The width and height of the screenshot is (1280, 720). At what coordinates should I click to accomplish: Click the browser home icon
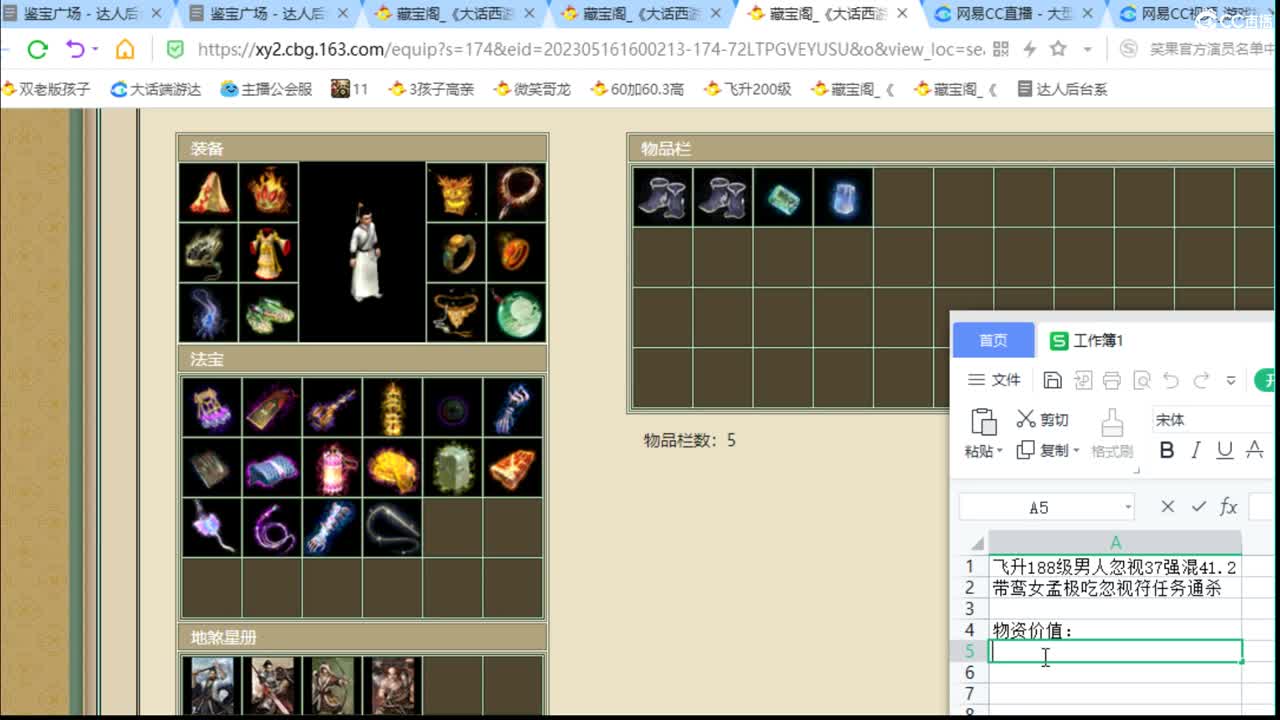pyautogui.click(x=125, y=49)
